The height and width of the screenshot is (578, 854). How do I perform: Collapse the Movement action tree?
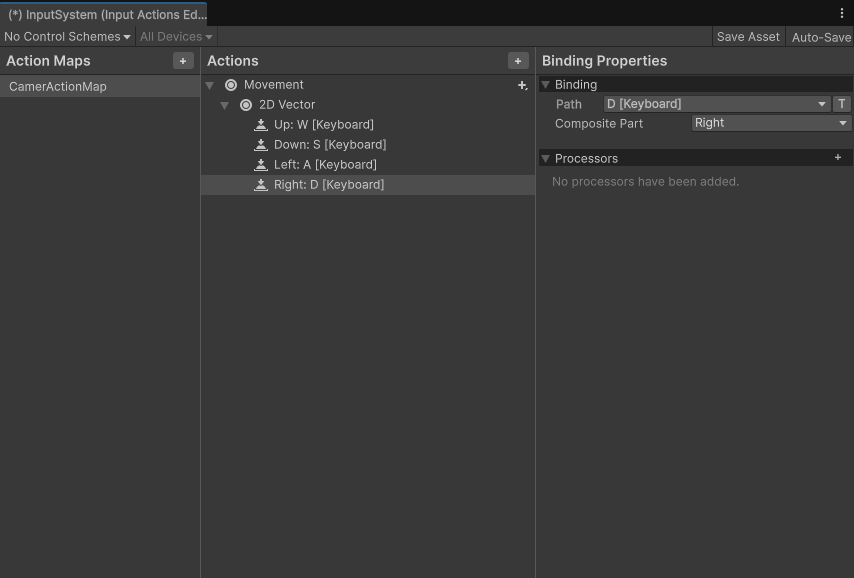[210, 86]
